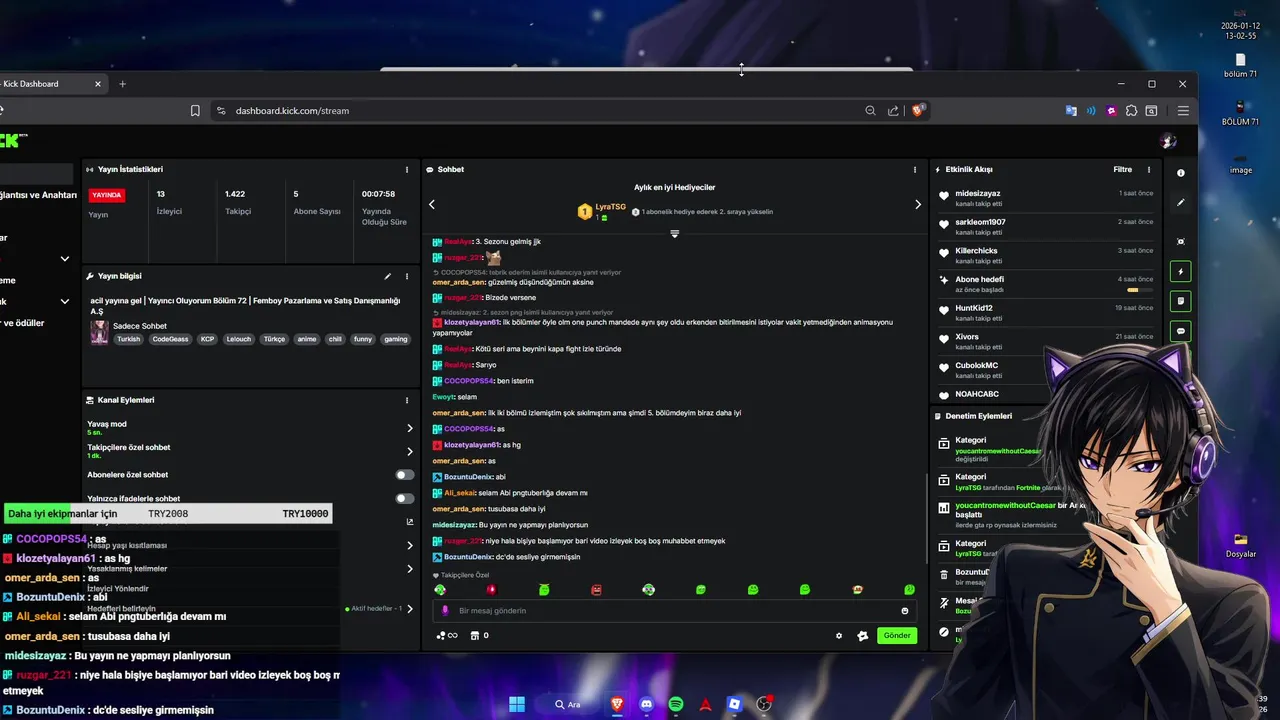Viewport: 1280px width, 720px height.
Task: Open the shop icon showing 0
Action: point(480,636)
